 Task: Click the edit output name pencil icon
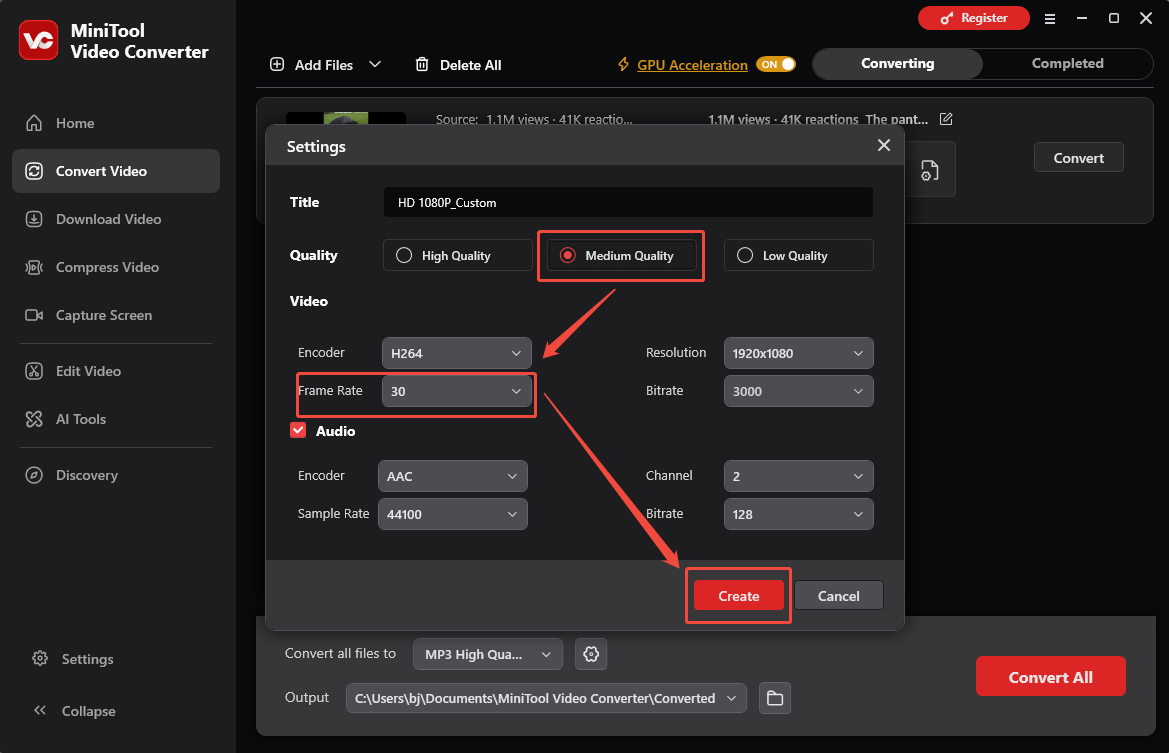(946, 119)
